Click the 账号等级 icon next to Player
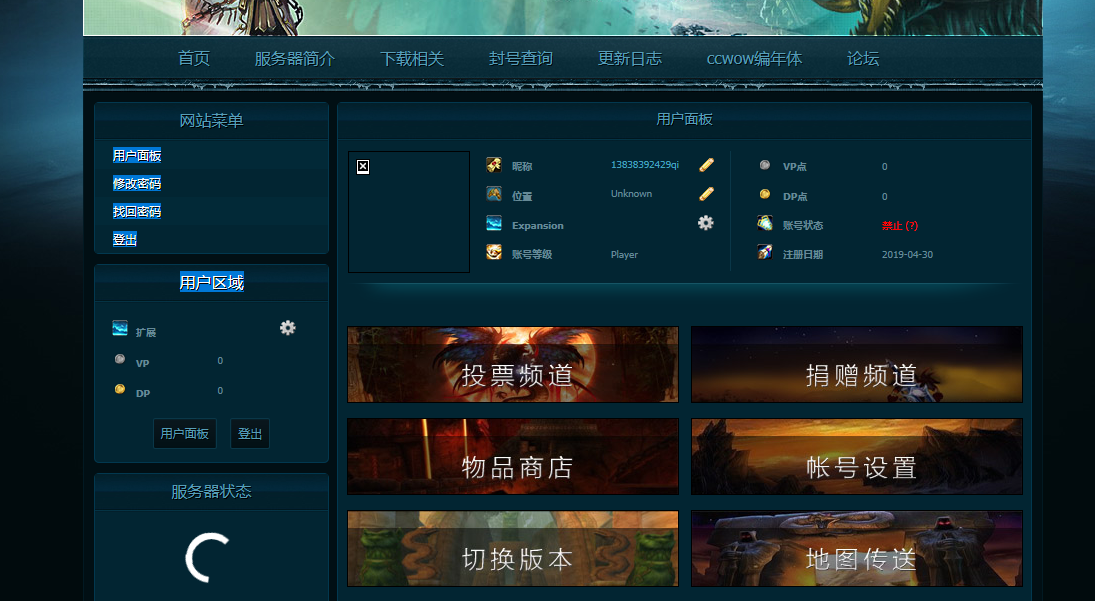This screenshot has width=1095, height=601. point(493,253)
